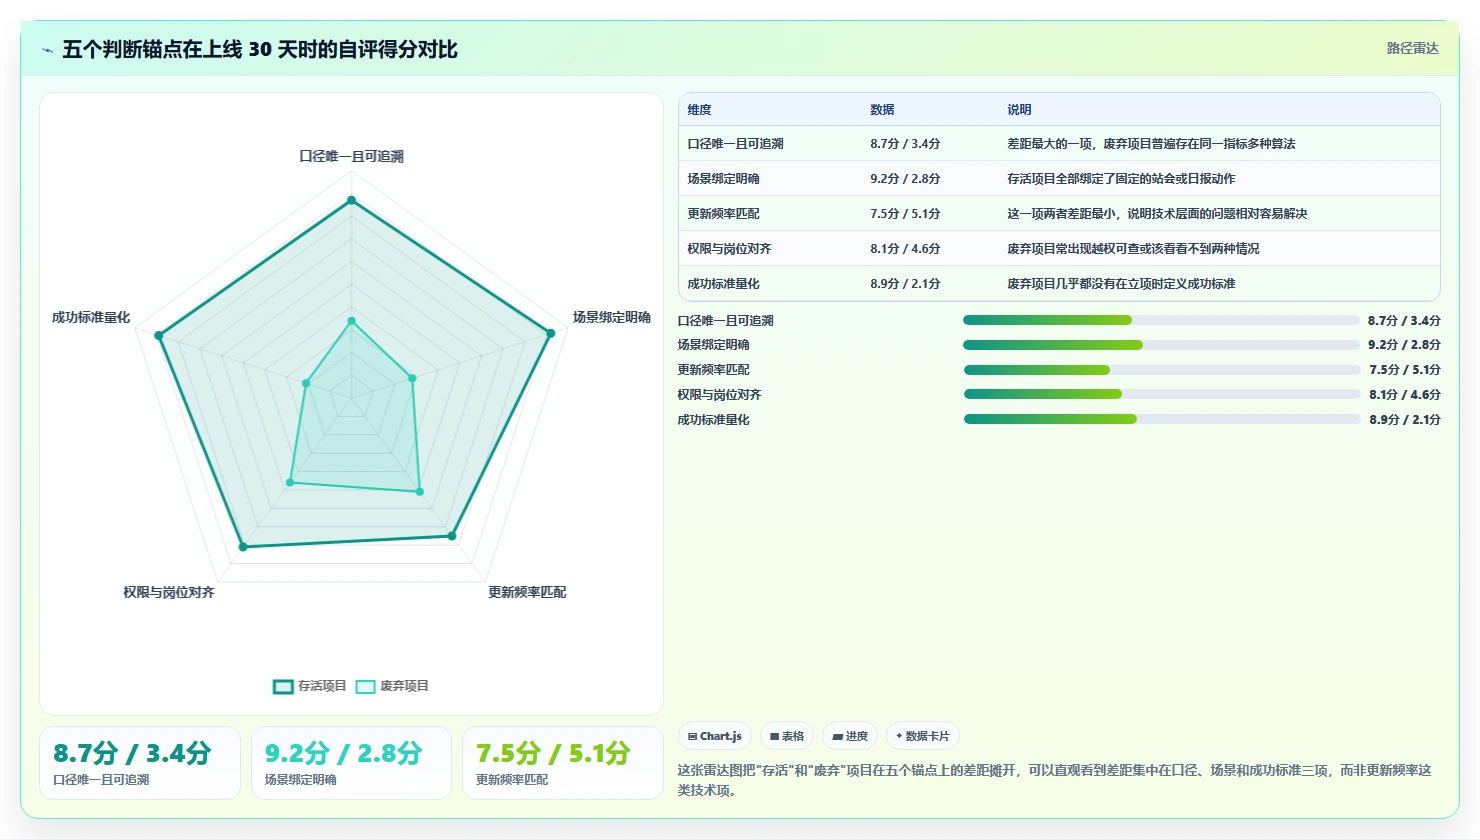Select table cell 权限与岗位对齐

click(x=729, y=249)
